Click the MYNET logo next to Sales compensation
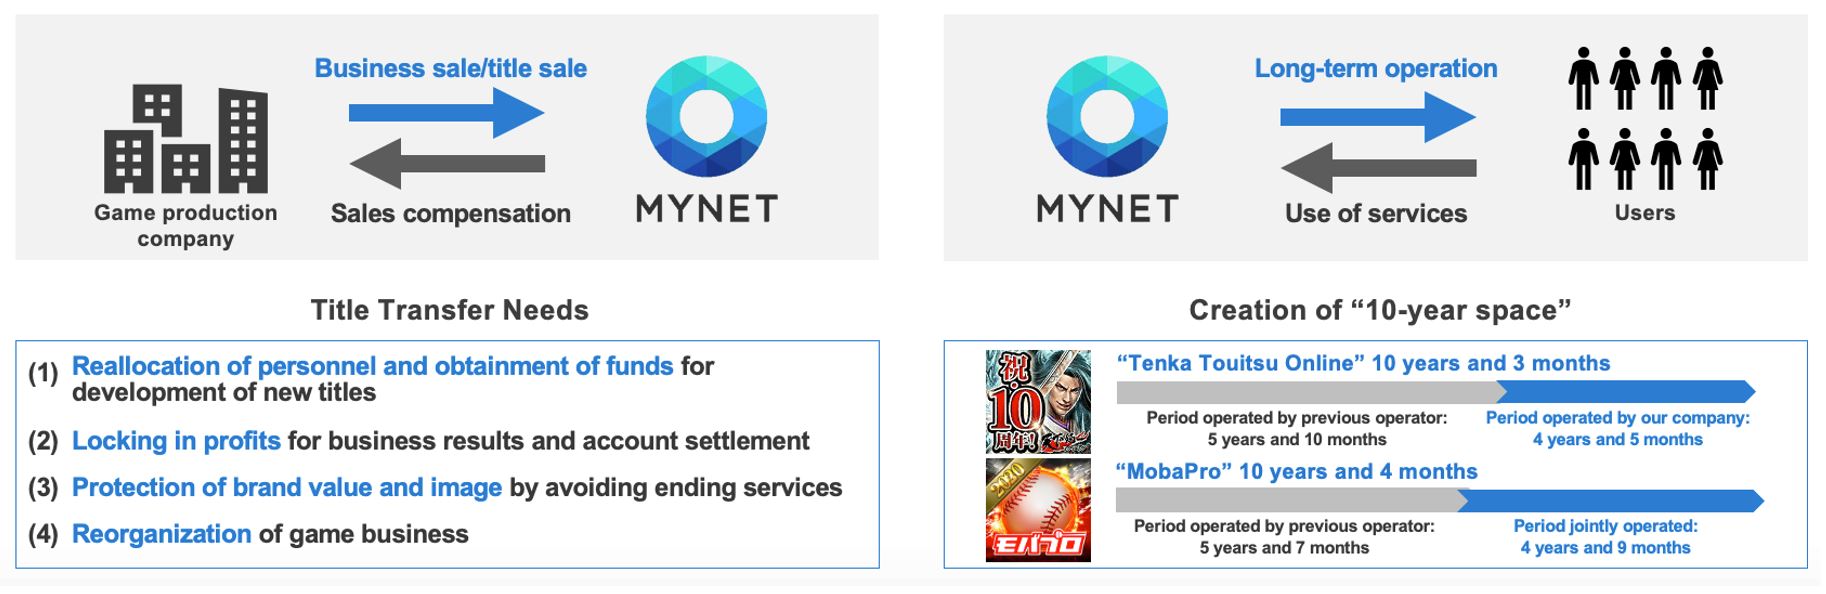 [706, 139]
